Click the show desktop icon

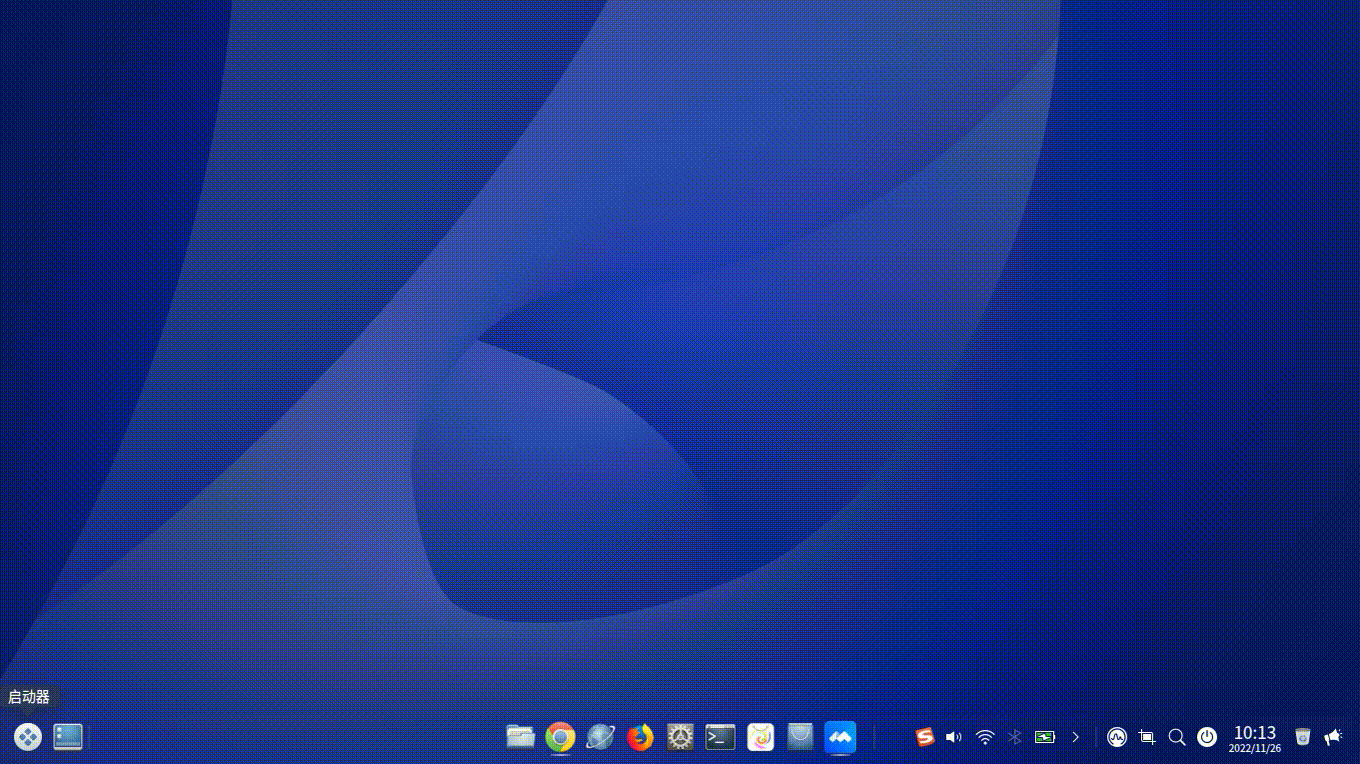pyautogui.click(x=68, y=737)
